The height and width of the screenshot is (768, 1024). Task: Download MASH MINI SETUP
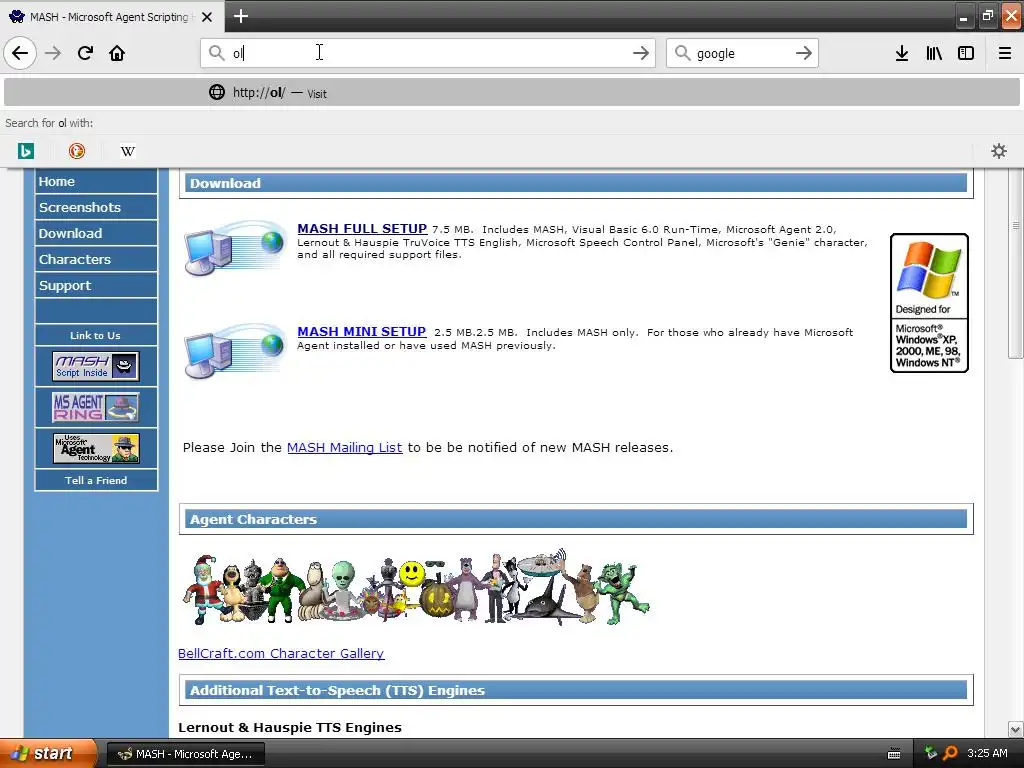(361, 332)
